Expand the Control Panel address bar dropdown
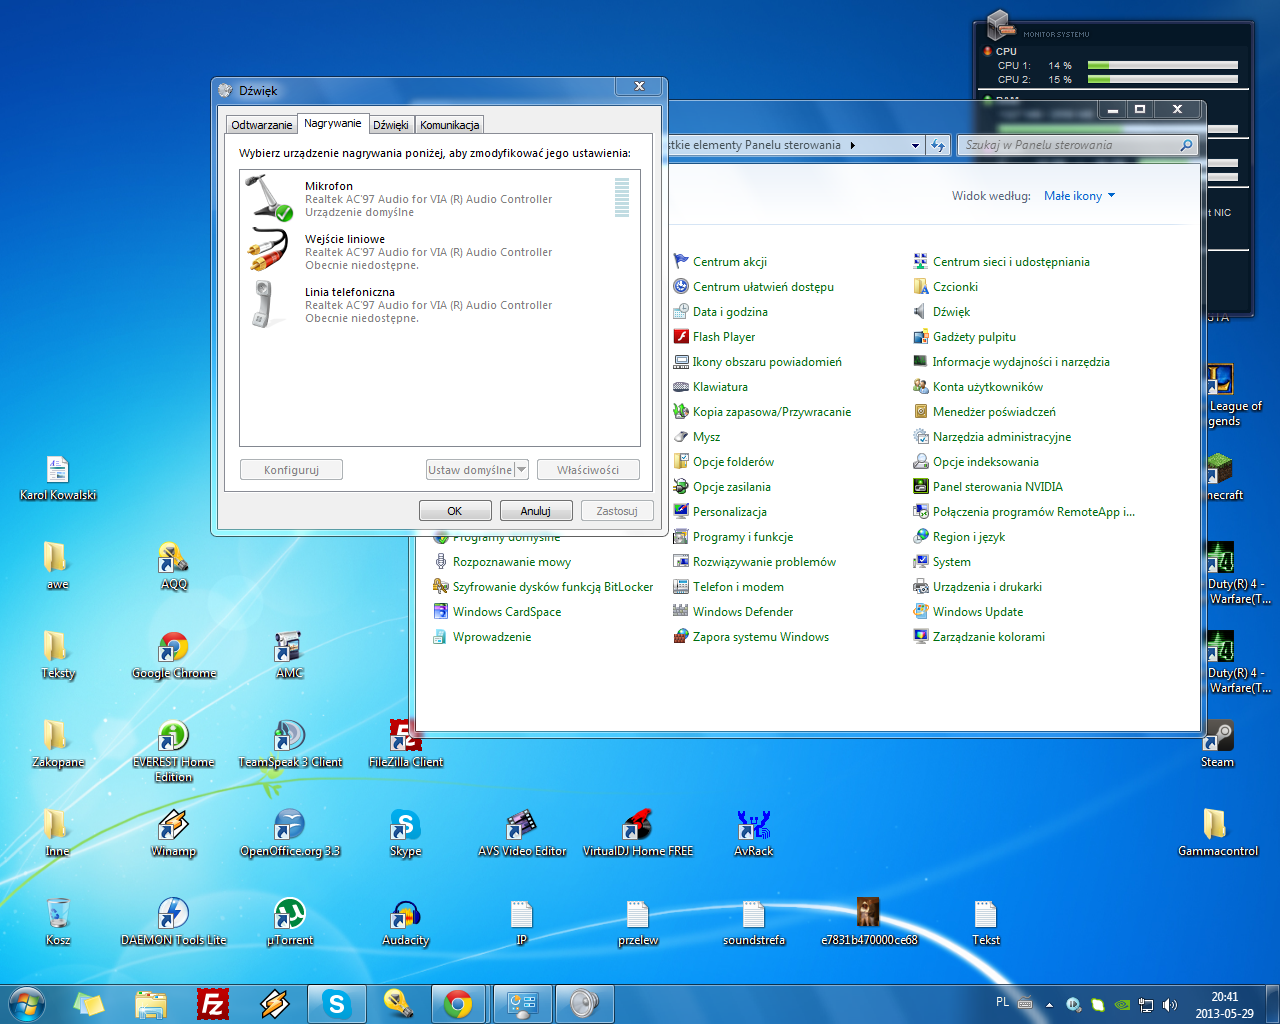This screenshot has height=1024, width=1280. [915, 146]
